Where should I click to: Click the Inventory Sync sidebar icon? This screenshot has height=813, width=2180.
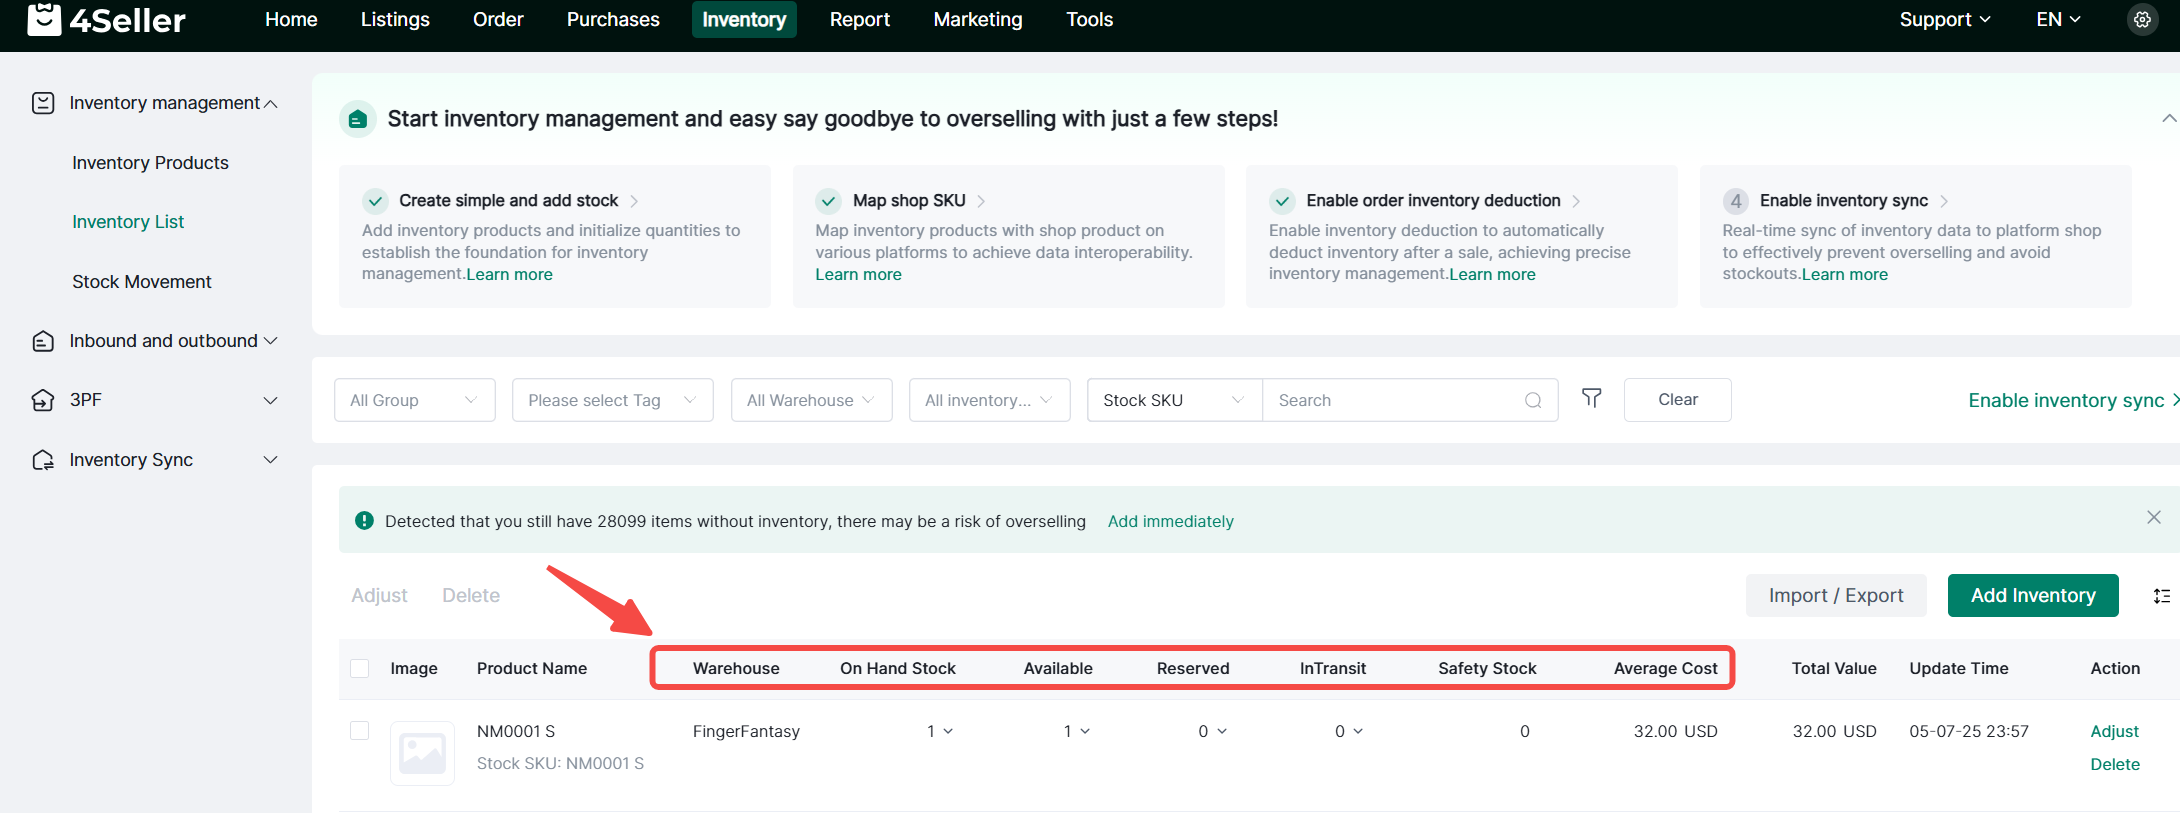point(43,460)
